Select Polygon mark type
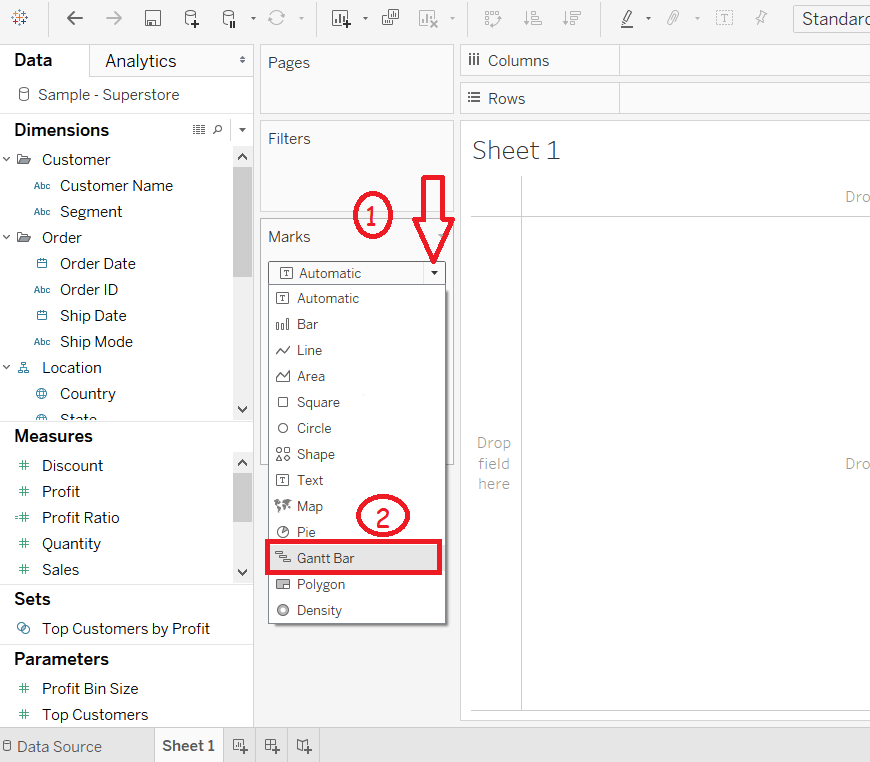 (356, 584)
